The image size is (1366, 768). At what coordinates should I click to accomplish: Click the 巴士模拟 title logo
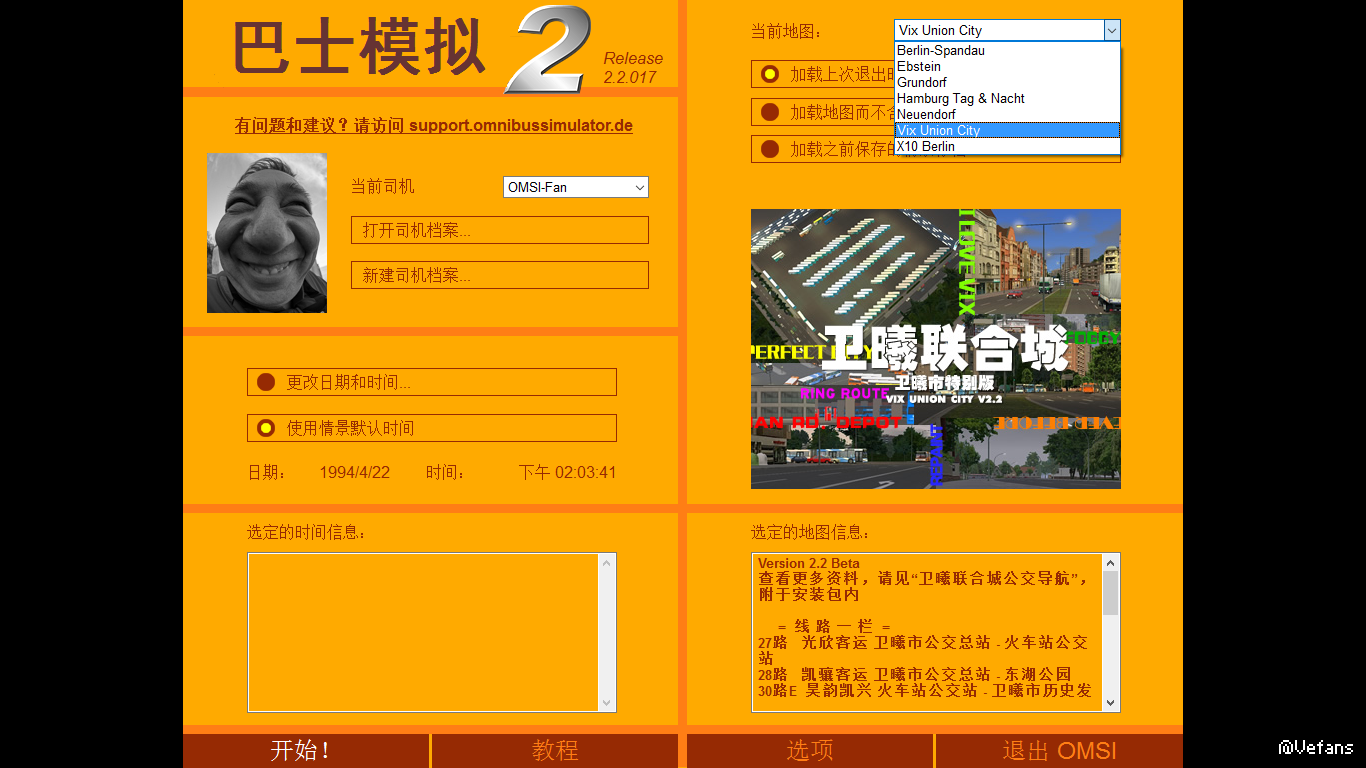[359, 47]
